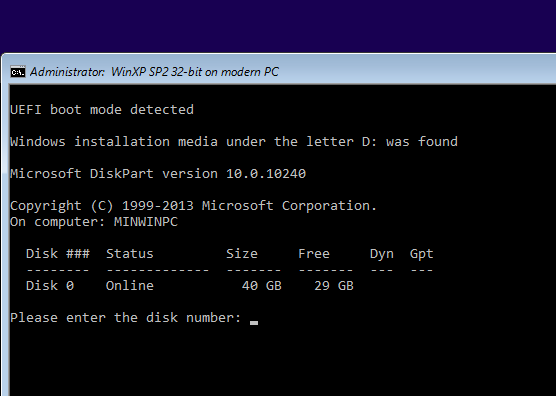Screen dimensions: 556x396
Task: Click the disk number input cursor
Action: 254,323
